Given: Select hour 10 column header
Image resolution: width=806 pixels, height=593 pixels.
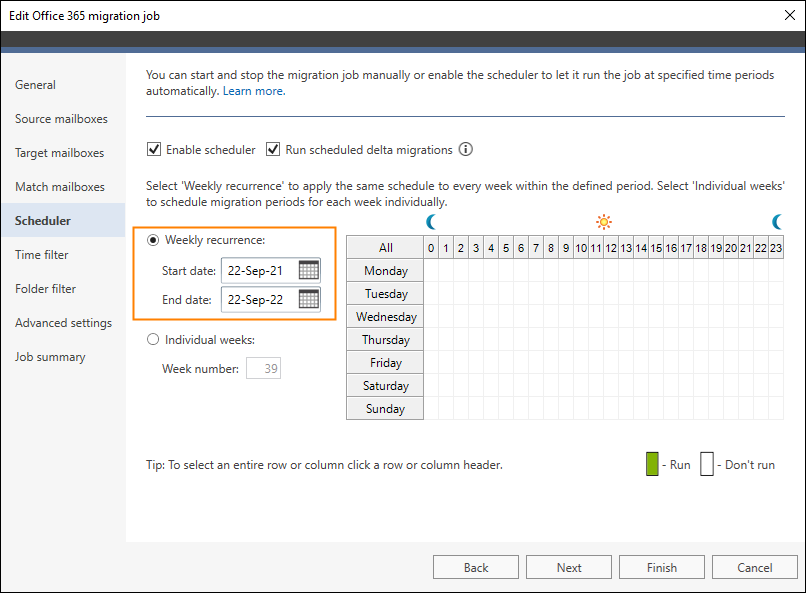Looking at the screenshot, I should (581, 248).
